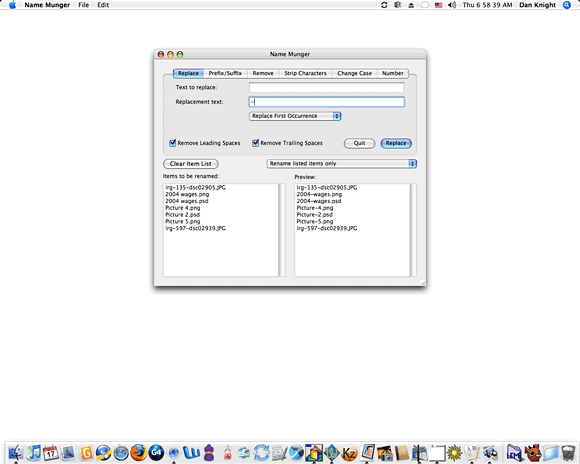The image size is (580, 464).
Task: Open Address Book brown book icon
Action: pos(402,453)
